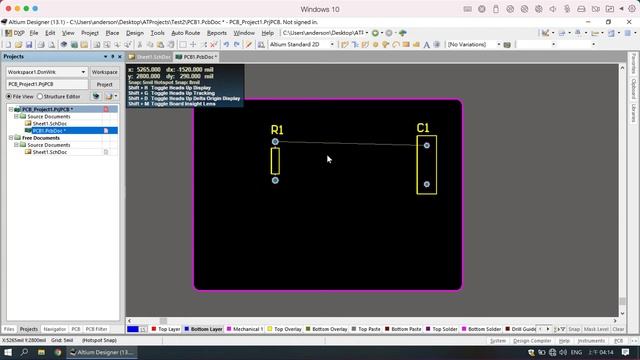Open the Altium Standard 2D view dropdown
This screenshot has height=360, width=640.
(332, 44)
